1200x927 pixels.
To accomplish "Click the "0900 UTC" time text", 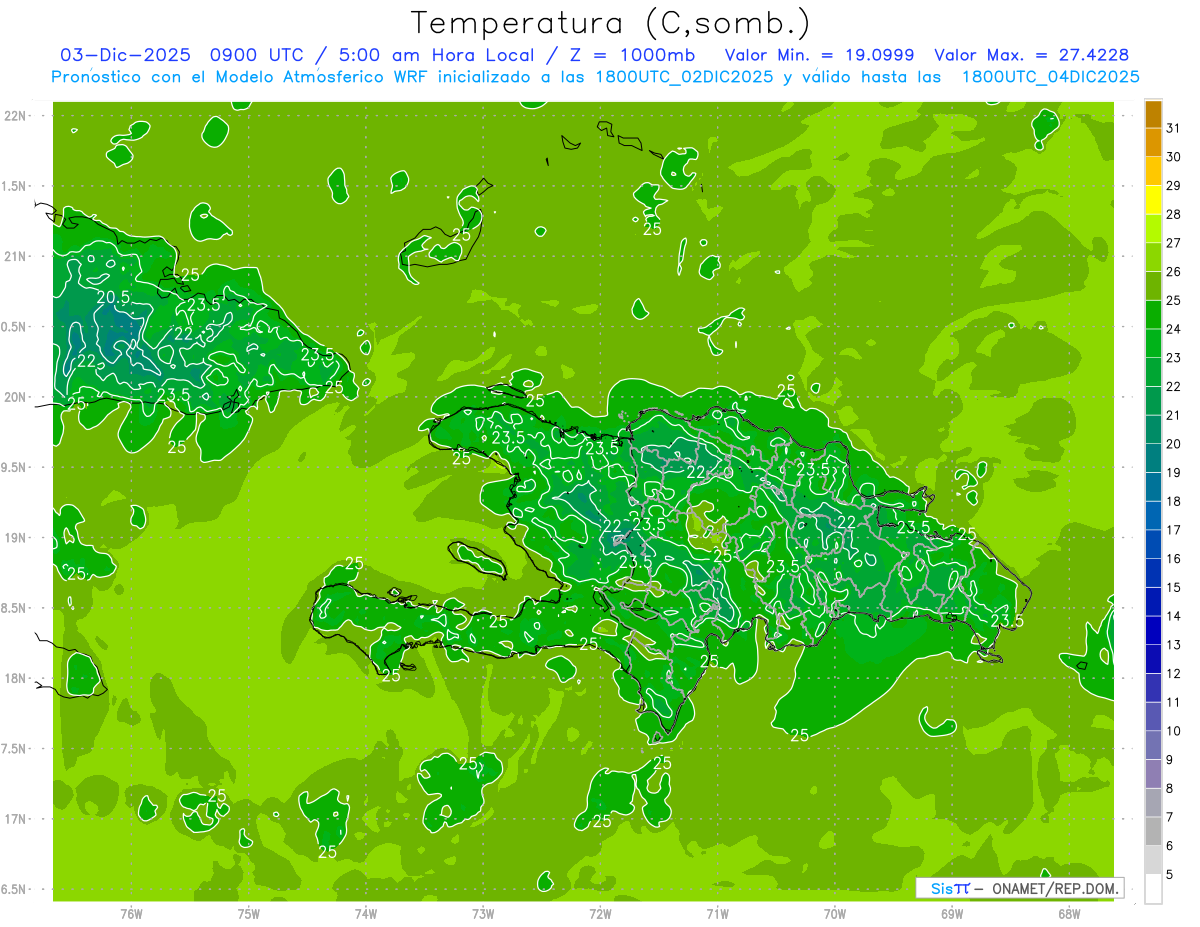I will (x=257, y=55).
